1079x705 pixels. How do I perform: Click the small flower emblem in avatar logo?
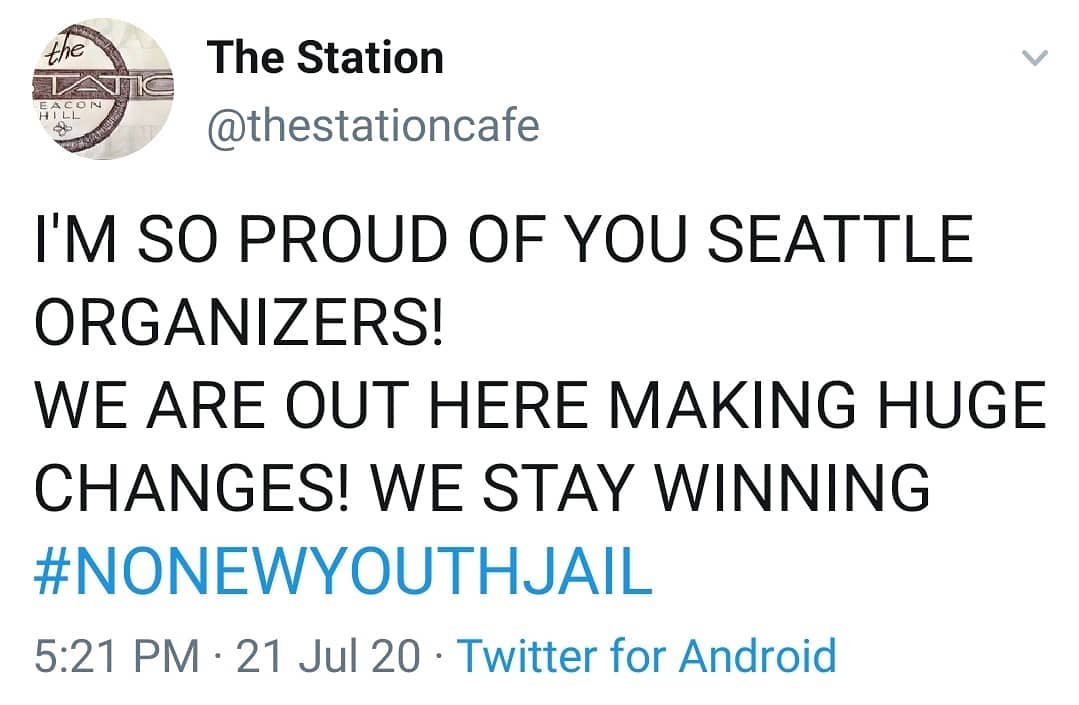pyautogui.click(x=63, y=129)
